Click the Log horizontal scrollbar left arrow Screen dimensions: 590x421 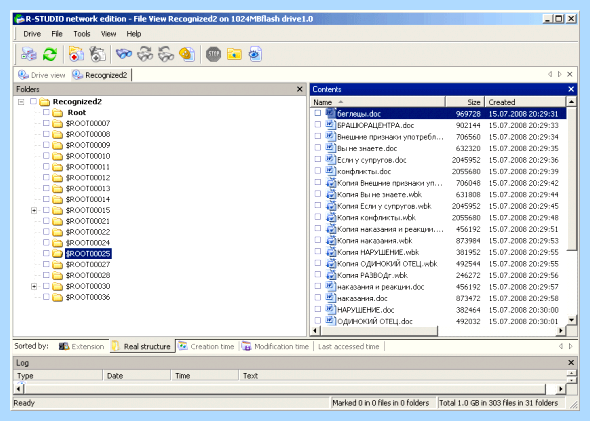[18, 389]
